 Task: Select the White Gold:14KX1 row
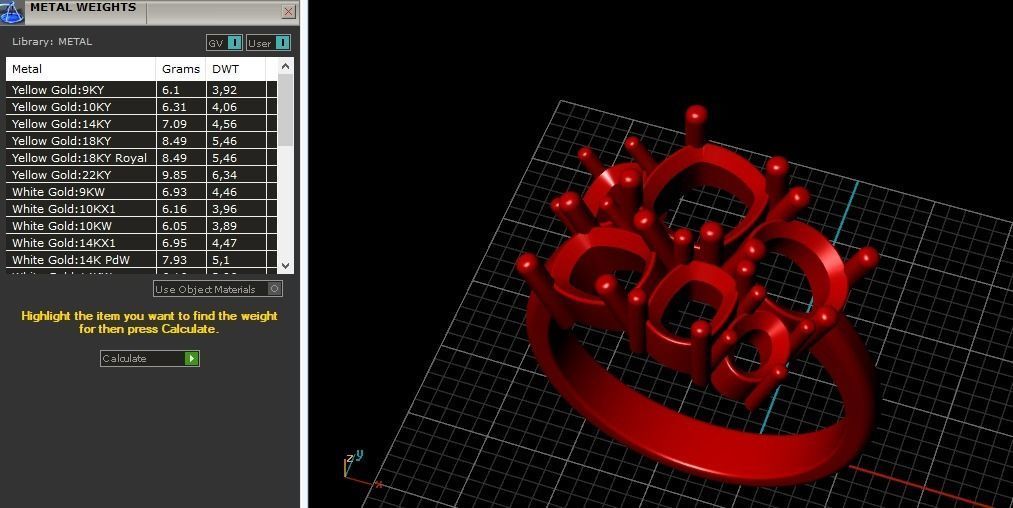(141, 242)
